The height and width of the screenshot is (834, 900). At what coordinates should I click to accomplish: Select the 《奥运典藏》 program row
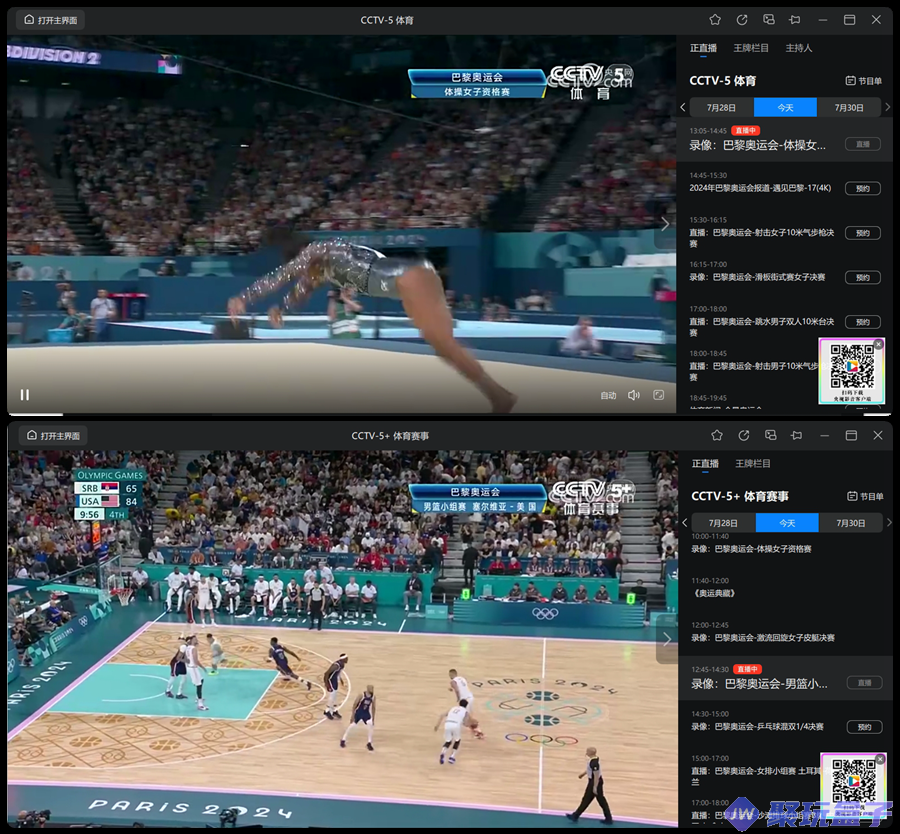point(786,589)
